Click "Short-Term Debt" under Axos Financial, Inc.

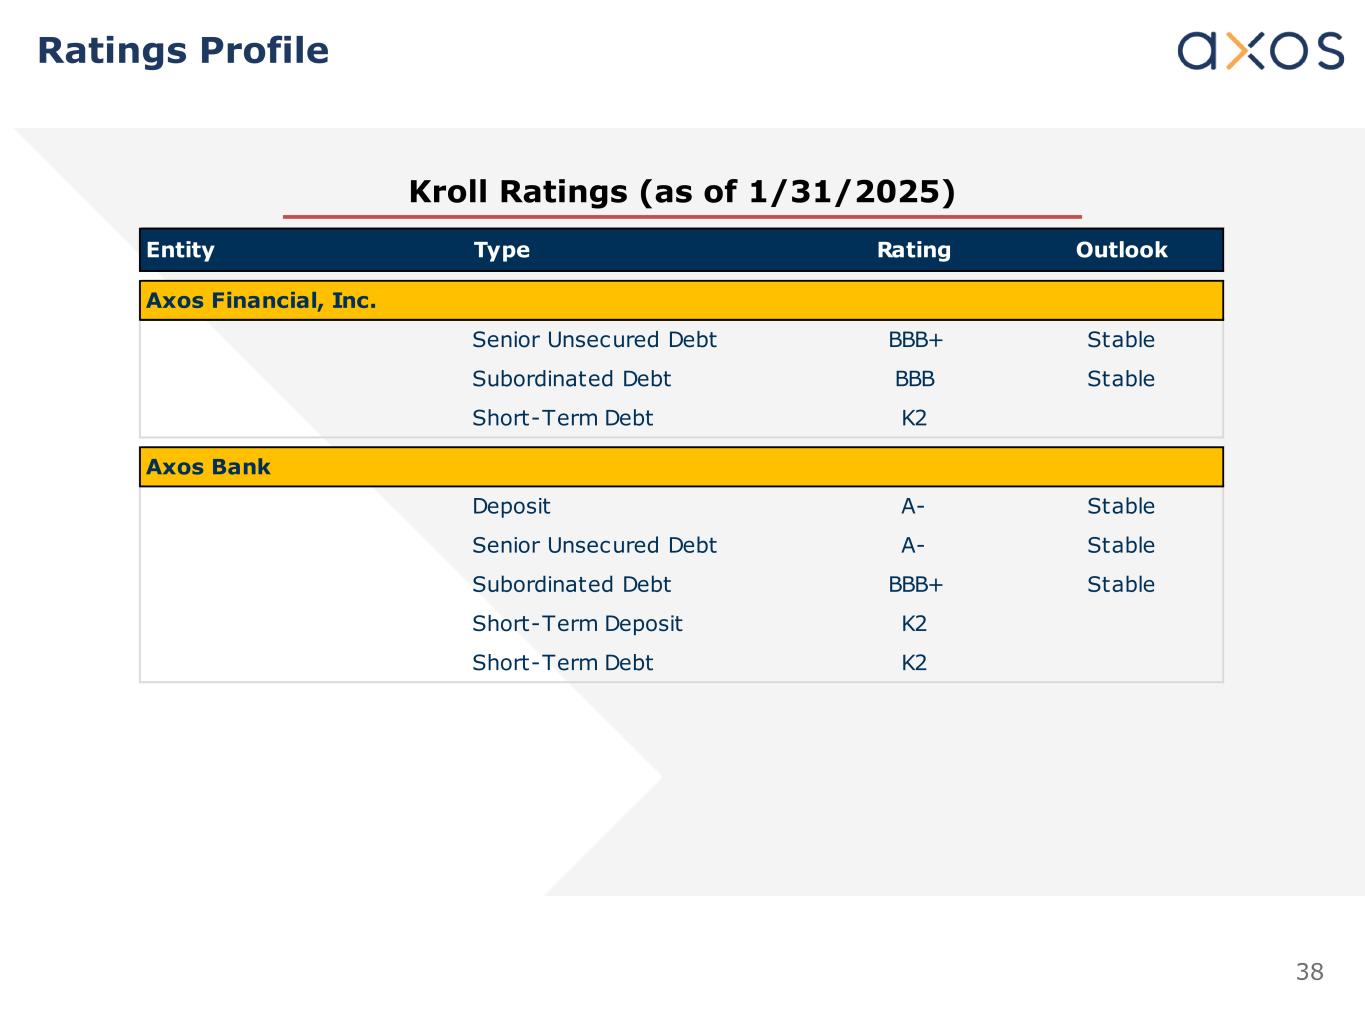click(x=562, y=418)
